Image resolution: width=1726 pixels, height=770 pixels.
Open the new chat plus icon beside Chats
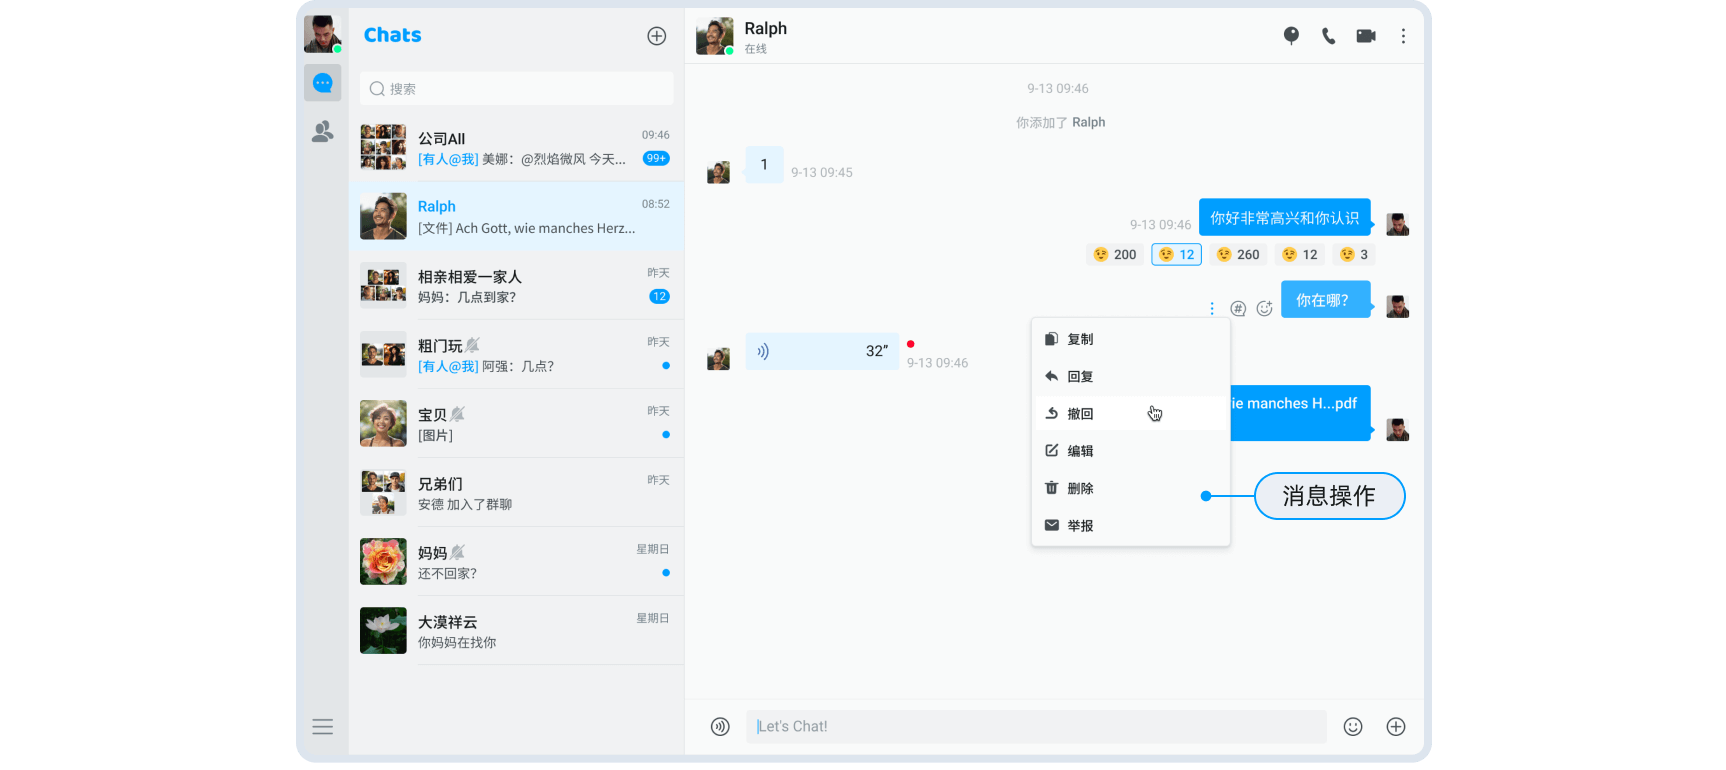click(x=656, y=36)
